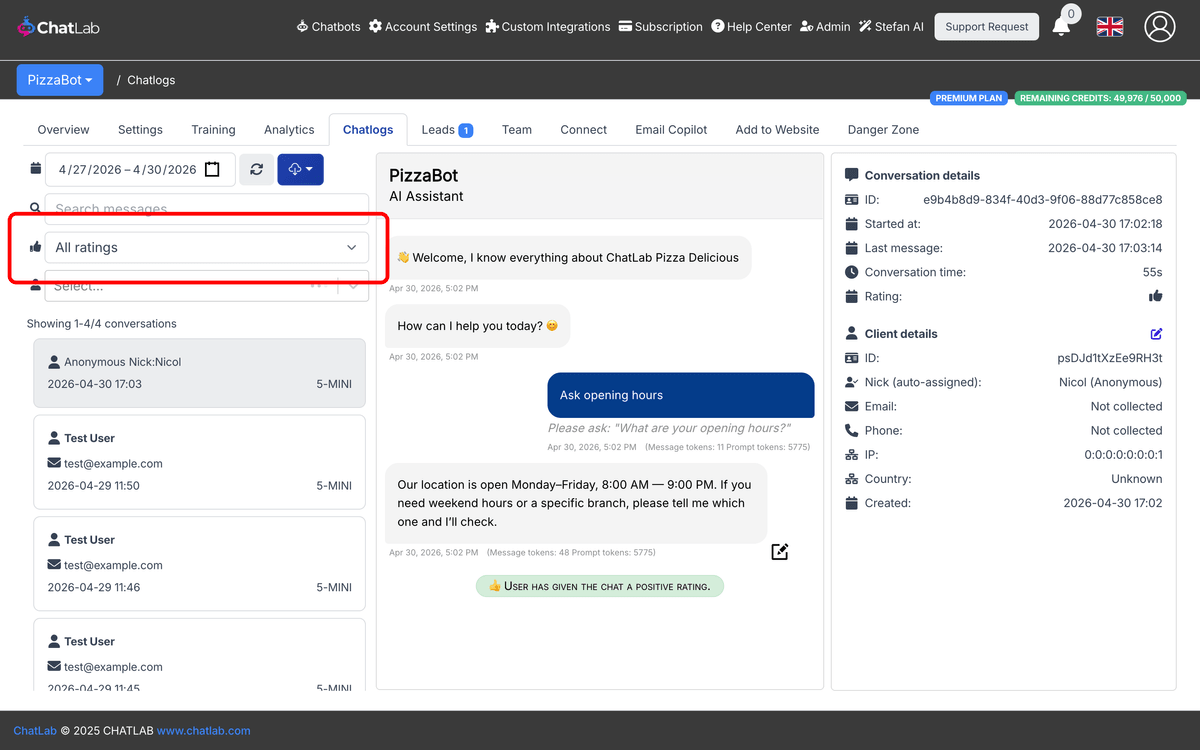The image size is (1200, 750).
Task: Click the Support Request button
Action: [986, 27]
